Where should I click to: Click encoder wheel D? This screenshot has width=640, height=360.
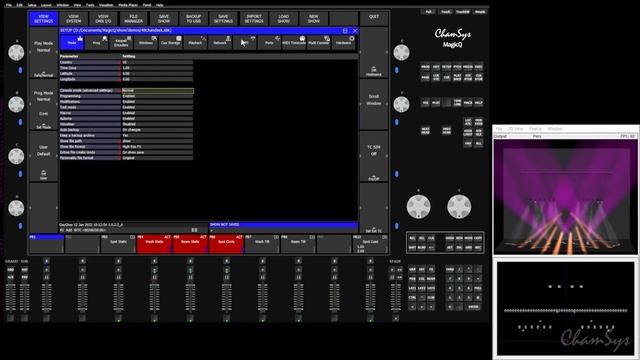16,208
